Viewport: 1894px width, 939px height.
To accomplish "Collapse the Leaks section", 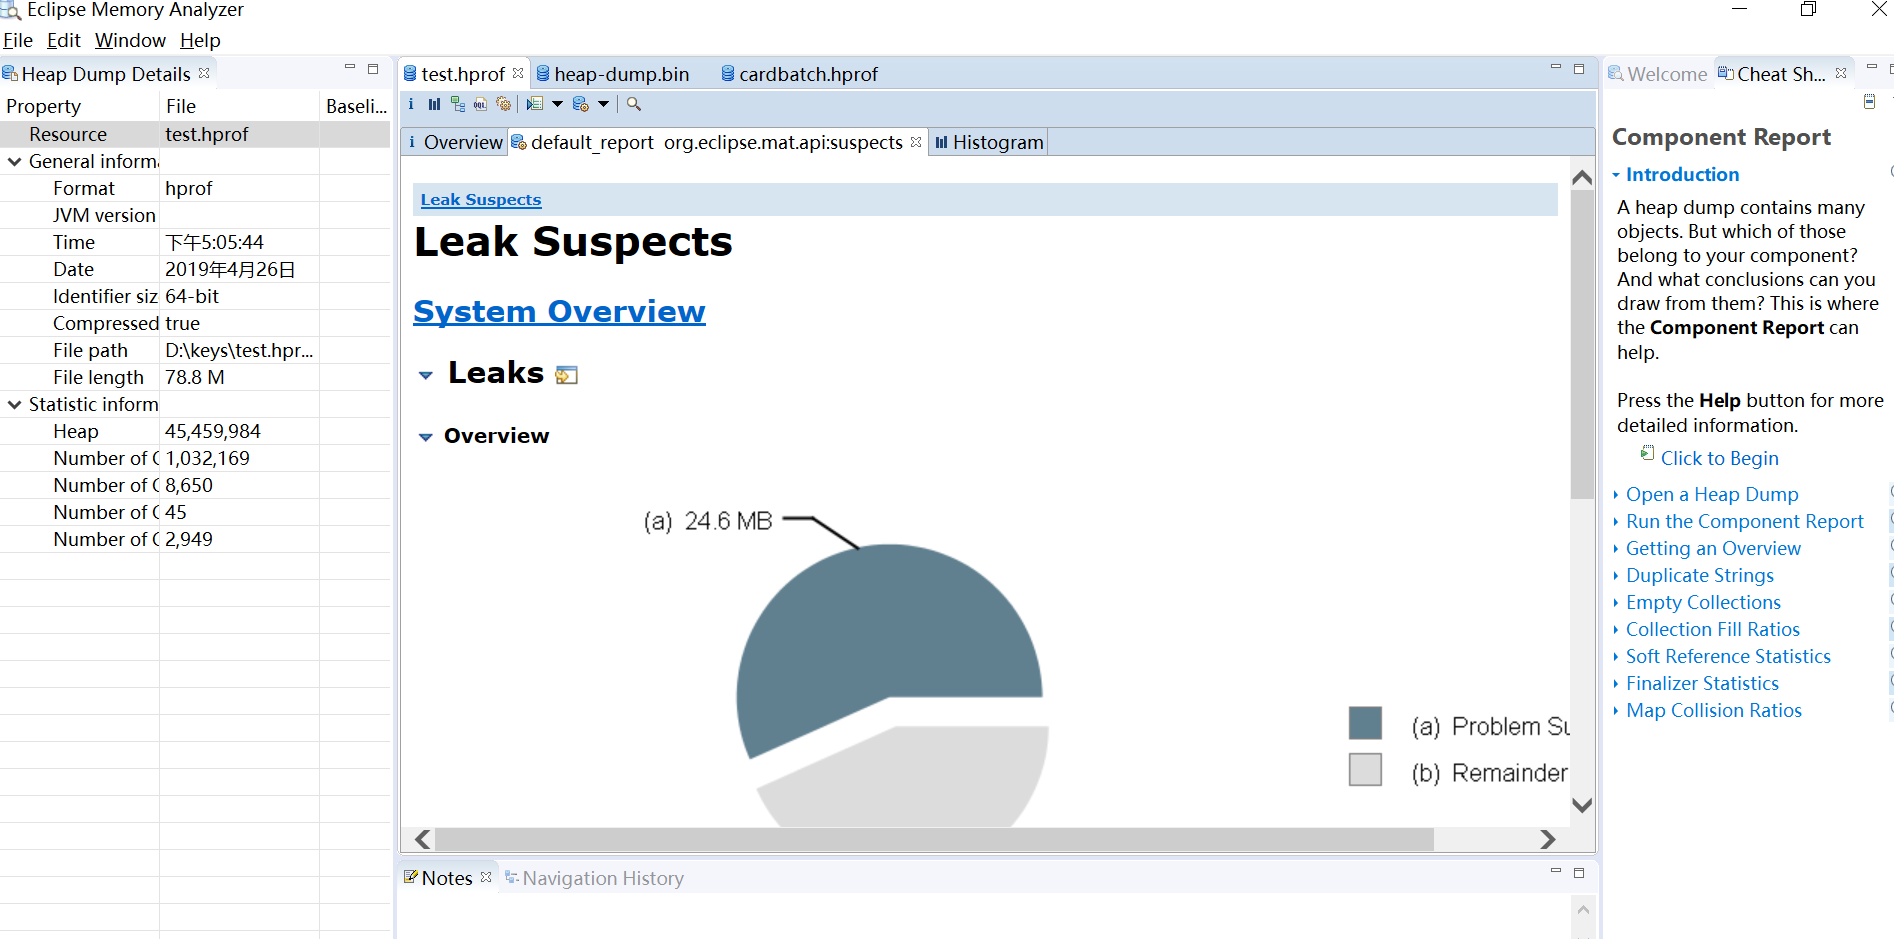I will [x=426, y=375].
